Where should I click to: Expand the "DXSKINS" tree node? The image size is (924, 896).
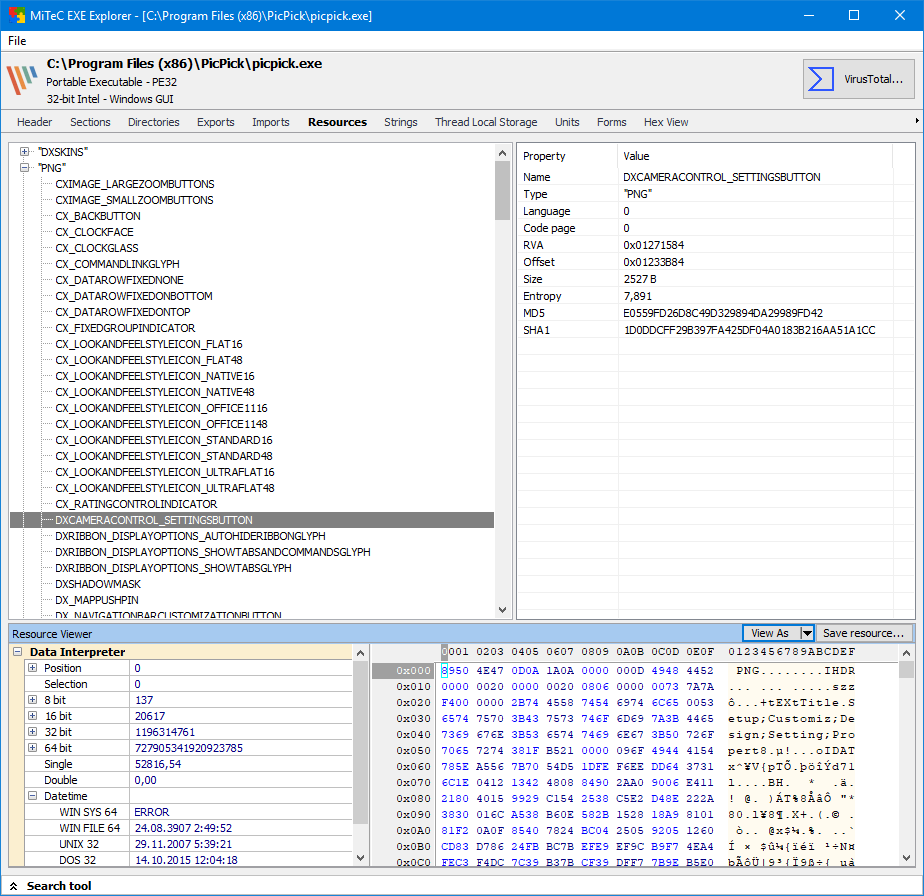coord(24,151)
